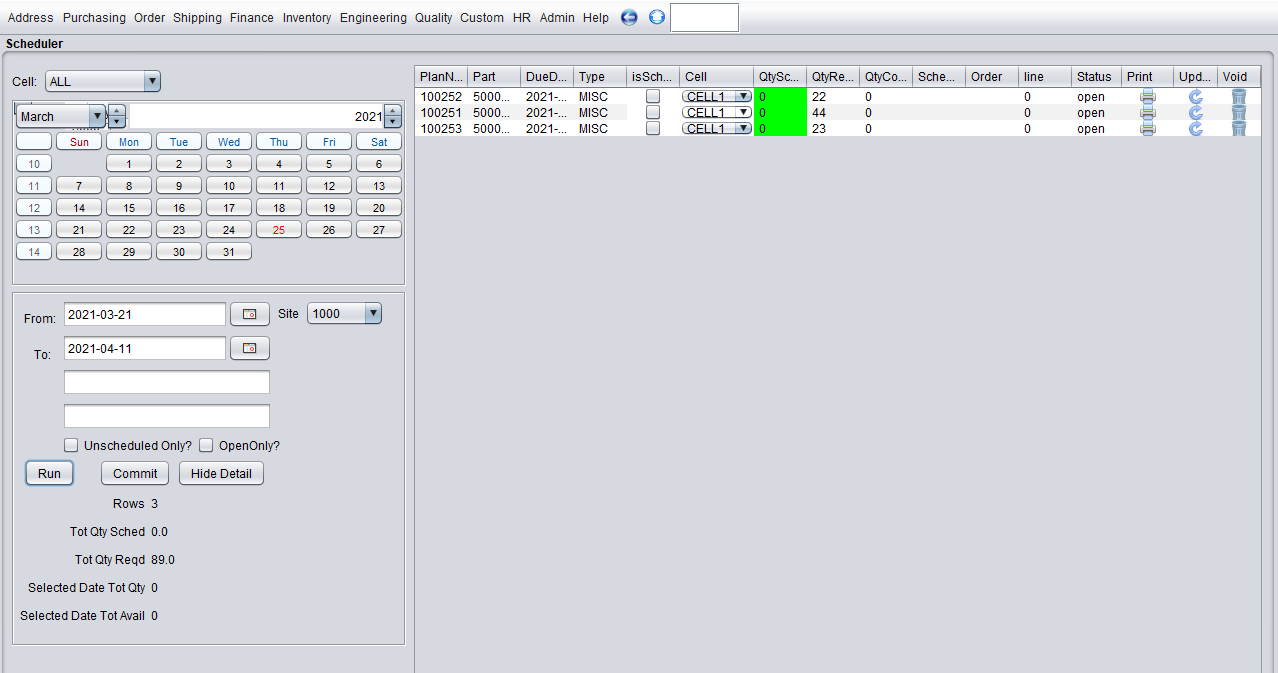Click green QtySched cell for plan 100252

coord(780,97)
